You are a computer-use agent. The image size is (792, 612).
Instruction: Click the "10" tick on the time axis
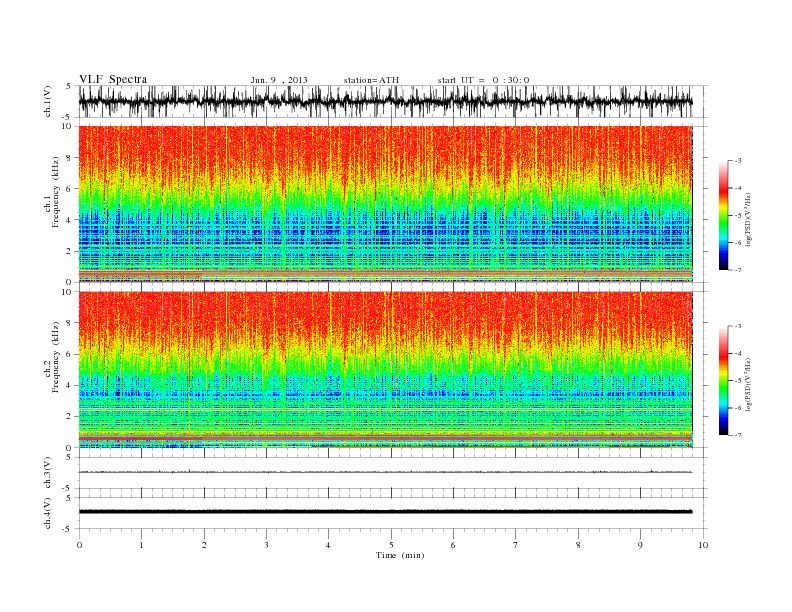pos(703,545)
